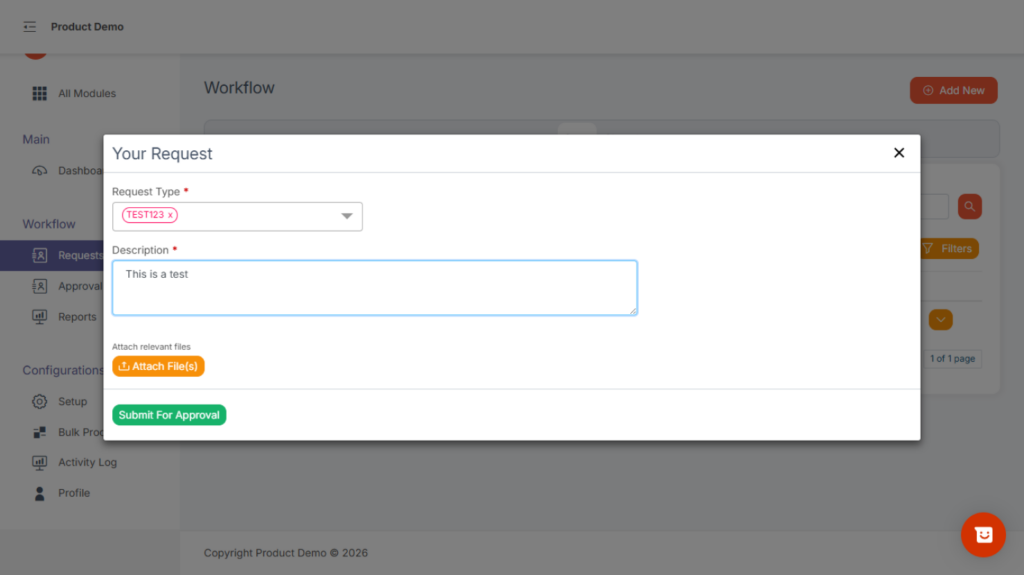This screenshot has height=575, width=1024.
Task: Remove the TEST123 tag with x
Action: pos(170,215)
